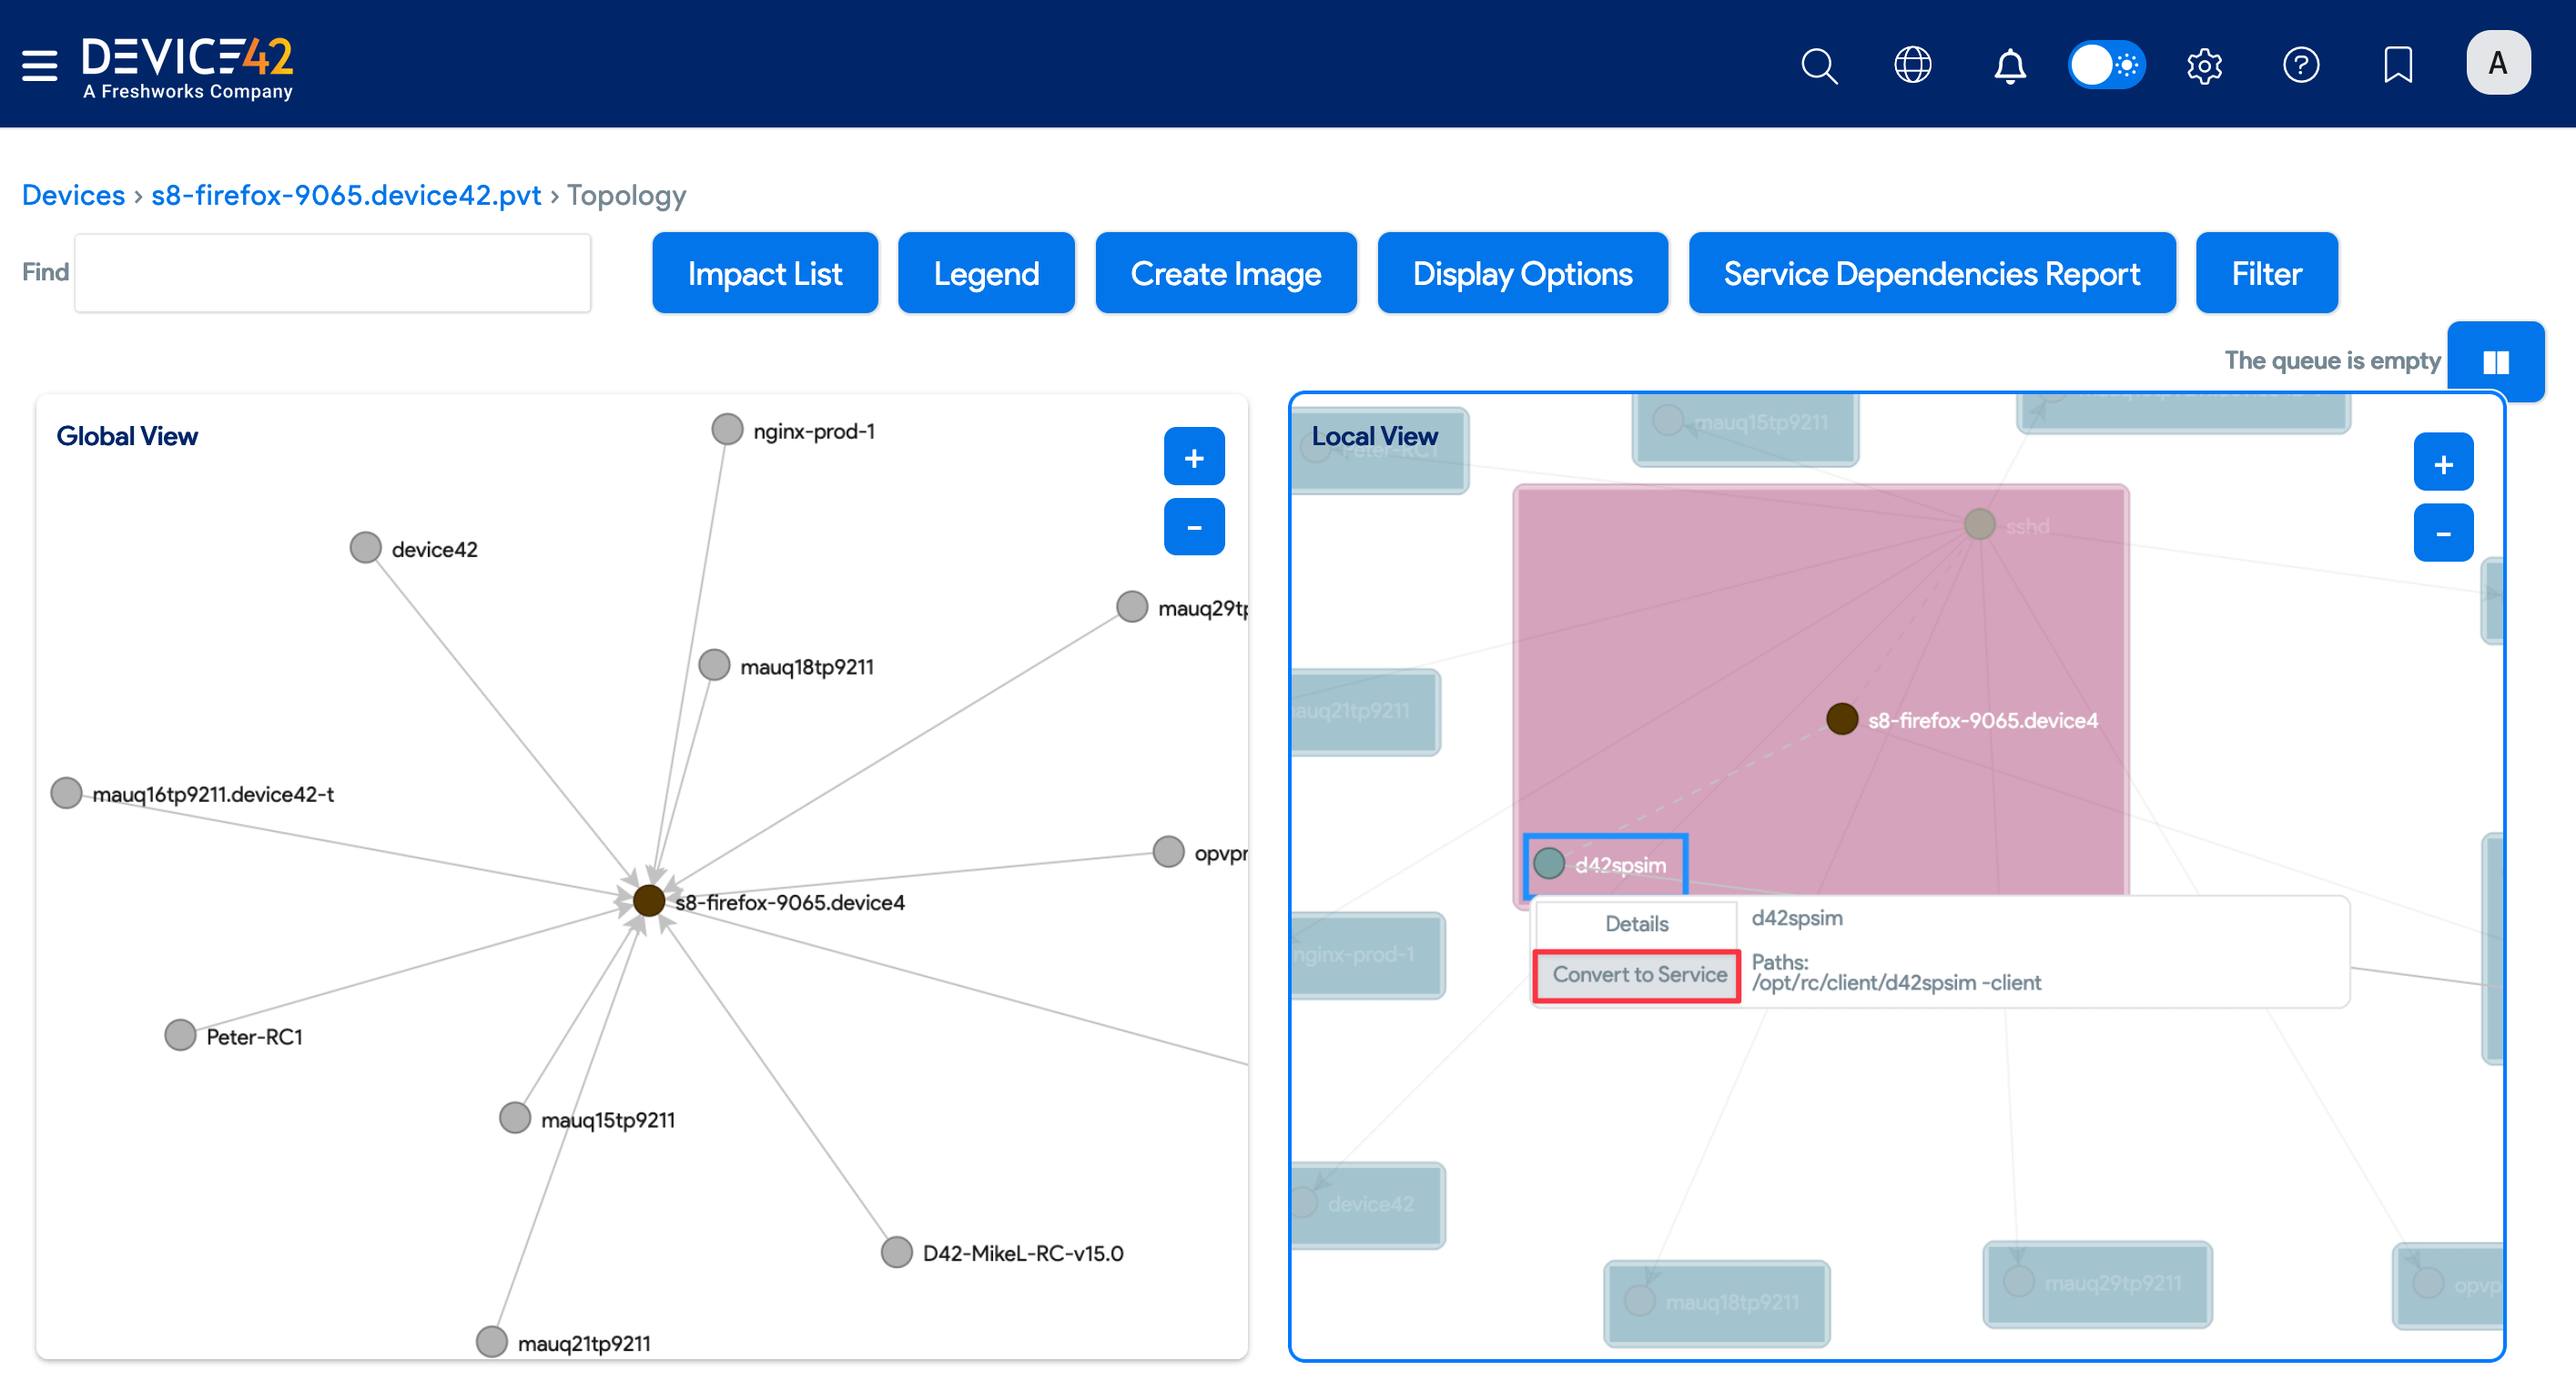
Task: Open the help question mark icon
Action: coord(2300,66)
